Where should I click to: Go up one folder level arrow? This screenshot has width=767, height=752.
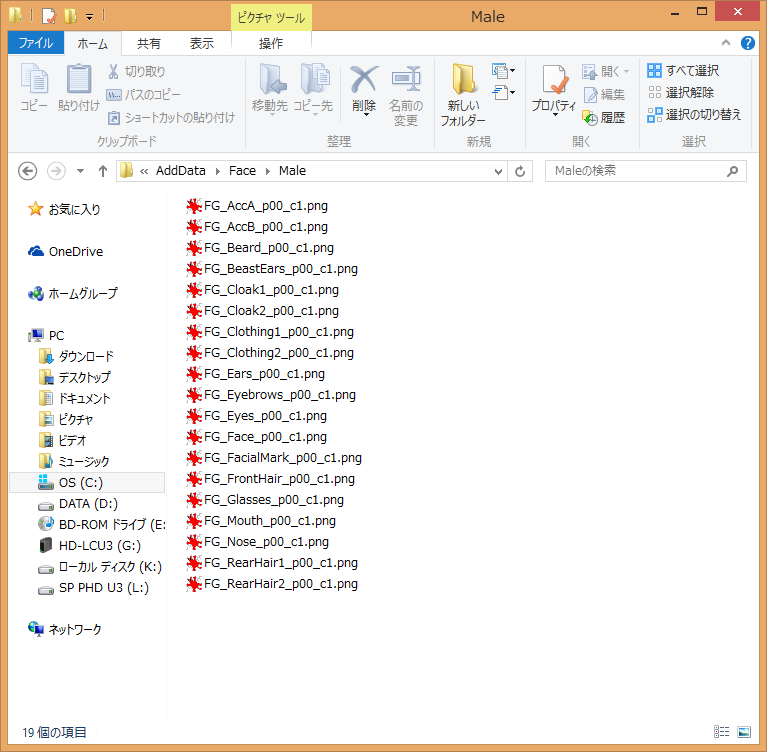click(103, 171)
